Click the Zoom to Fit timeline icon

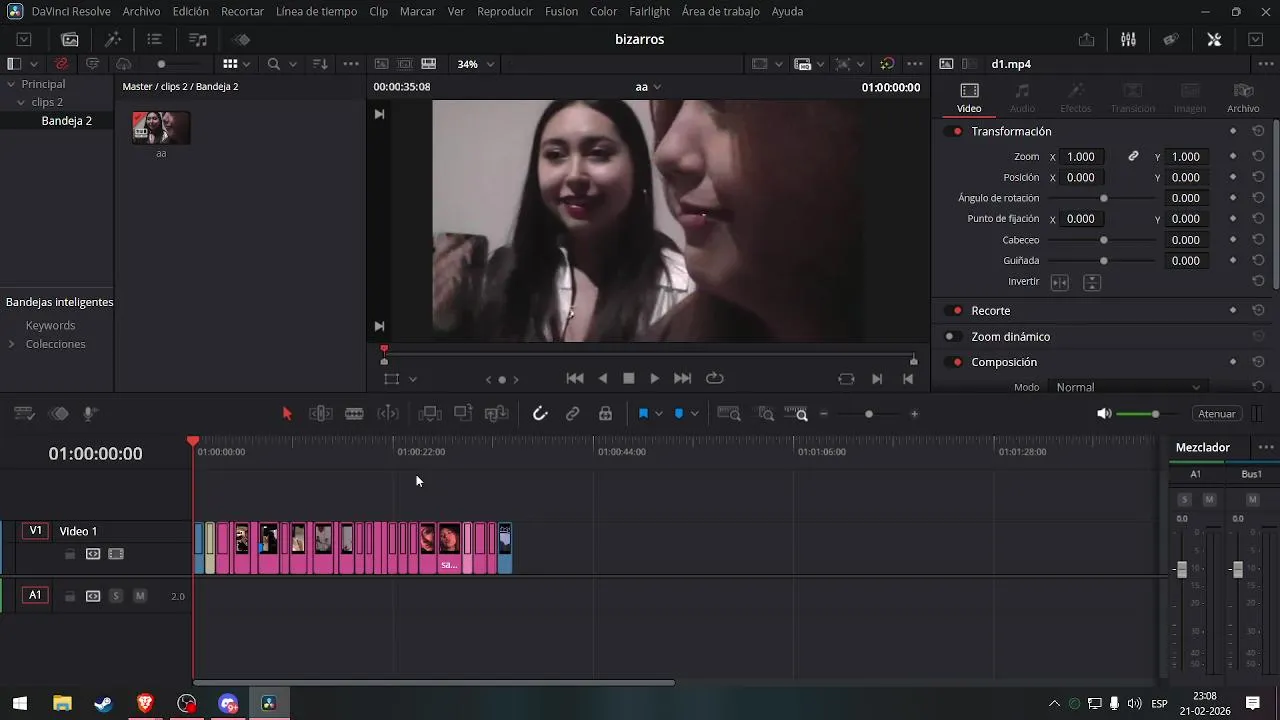coord(729,414)
